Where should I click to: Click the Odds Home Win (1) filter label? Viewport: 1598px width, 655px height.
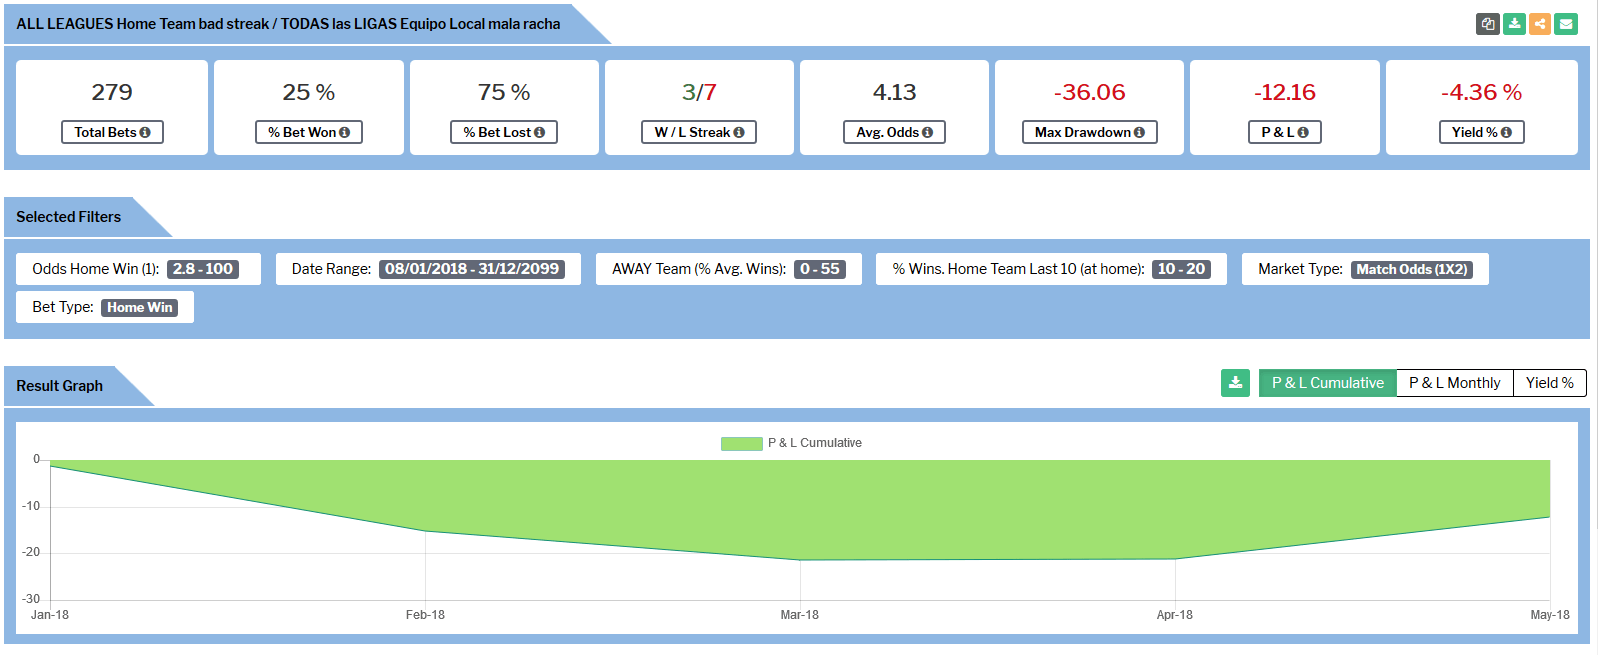(x=95, y=269)
